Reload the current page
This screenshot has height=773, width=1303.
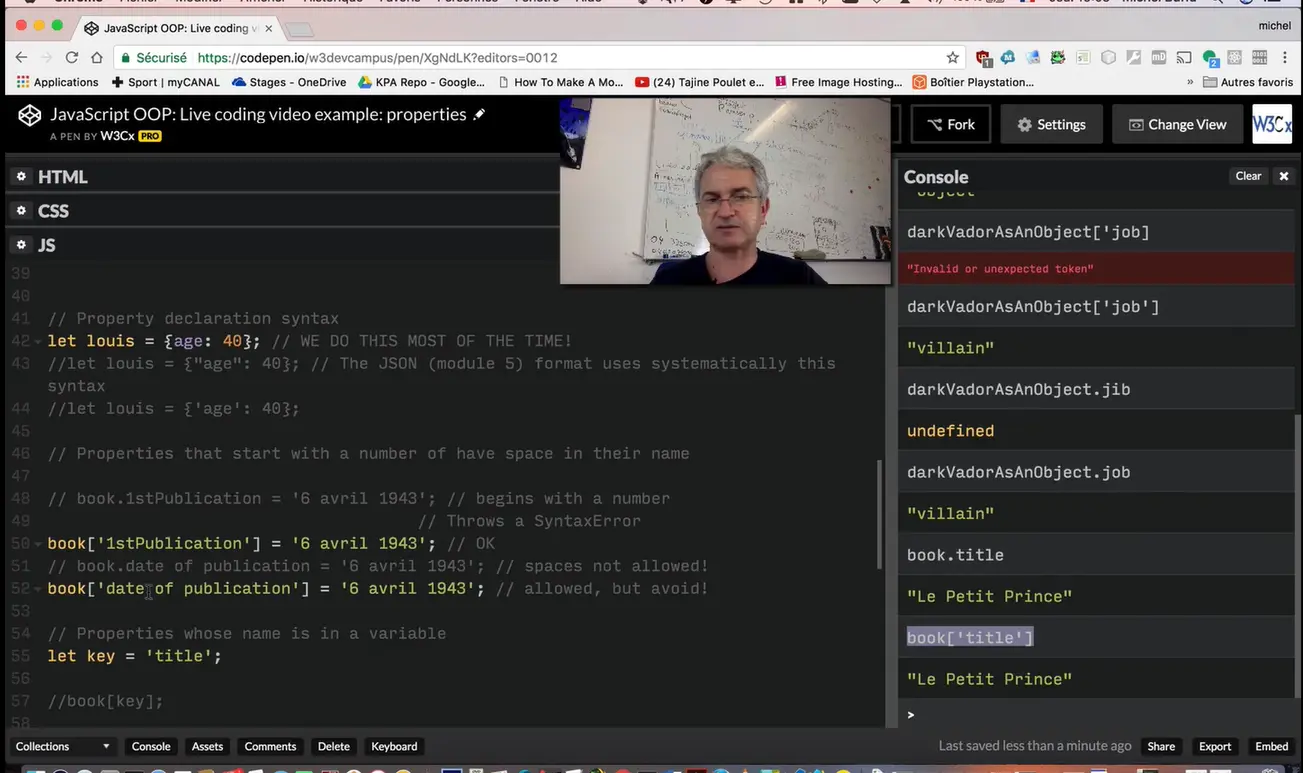(72, 58)
